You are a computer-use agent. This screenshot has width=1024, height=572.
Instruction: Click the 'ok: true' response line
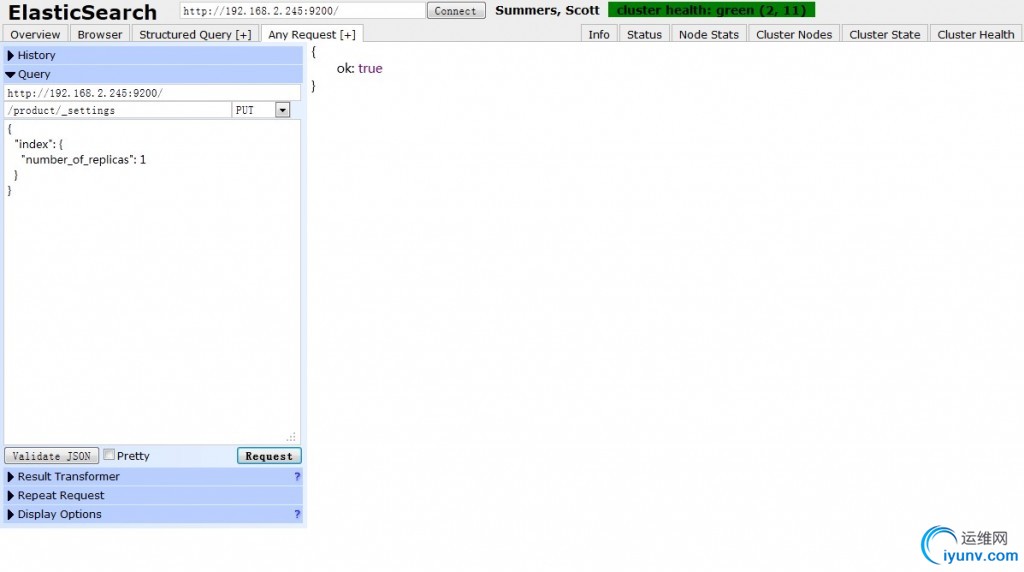click(x=359, y=68)
